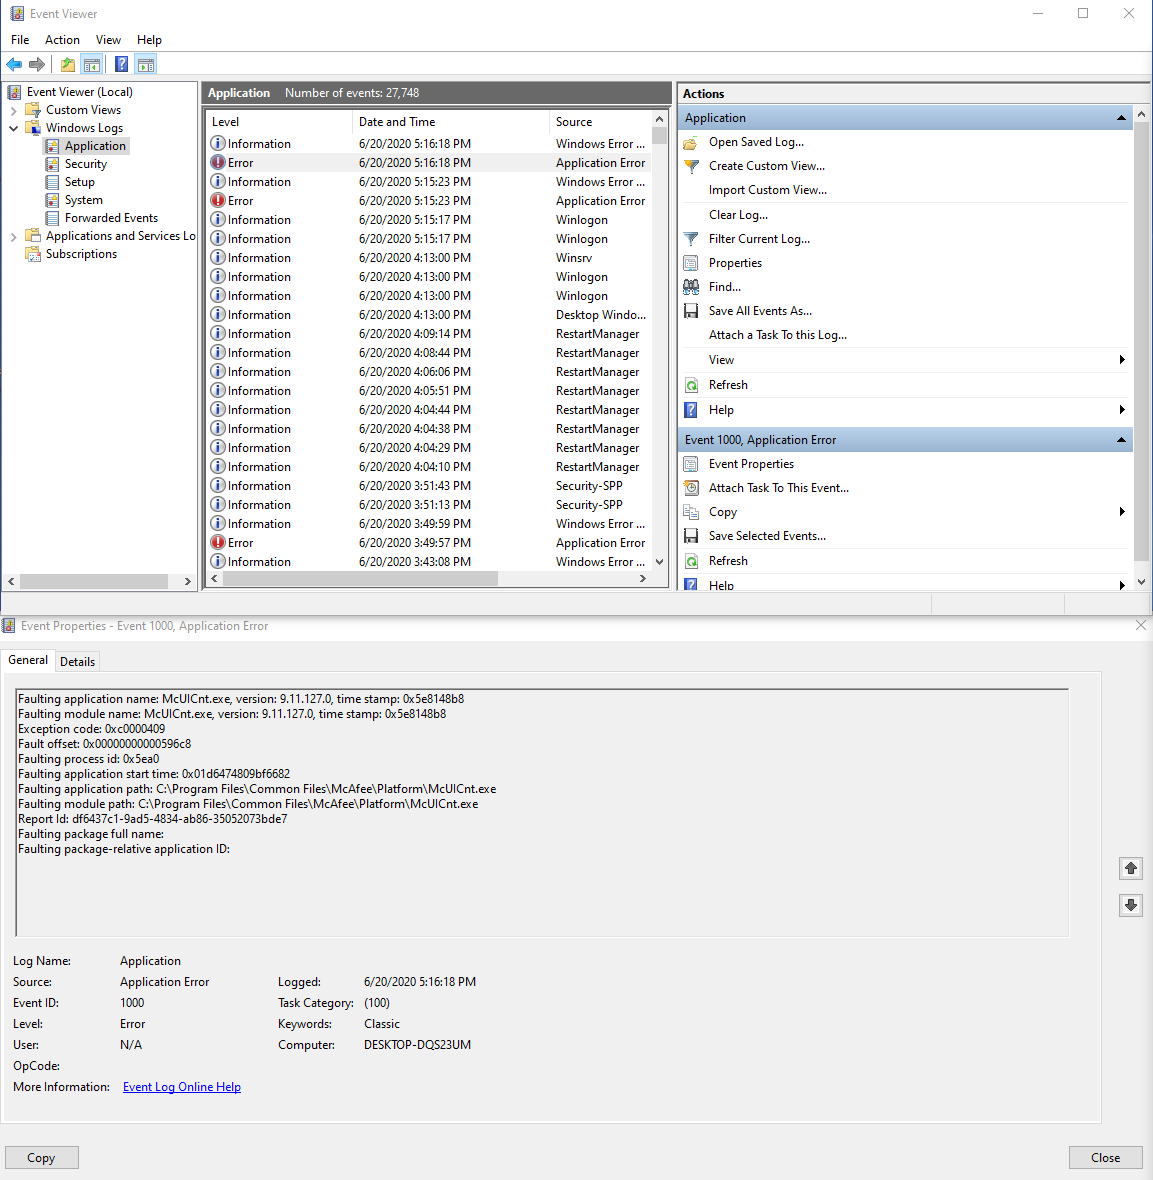The image size is (1153, 1180).
Task: Click the Event Viewer (Local) root icon
Action: [14, 92]
